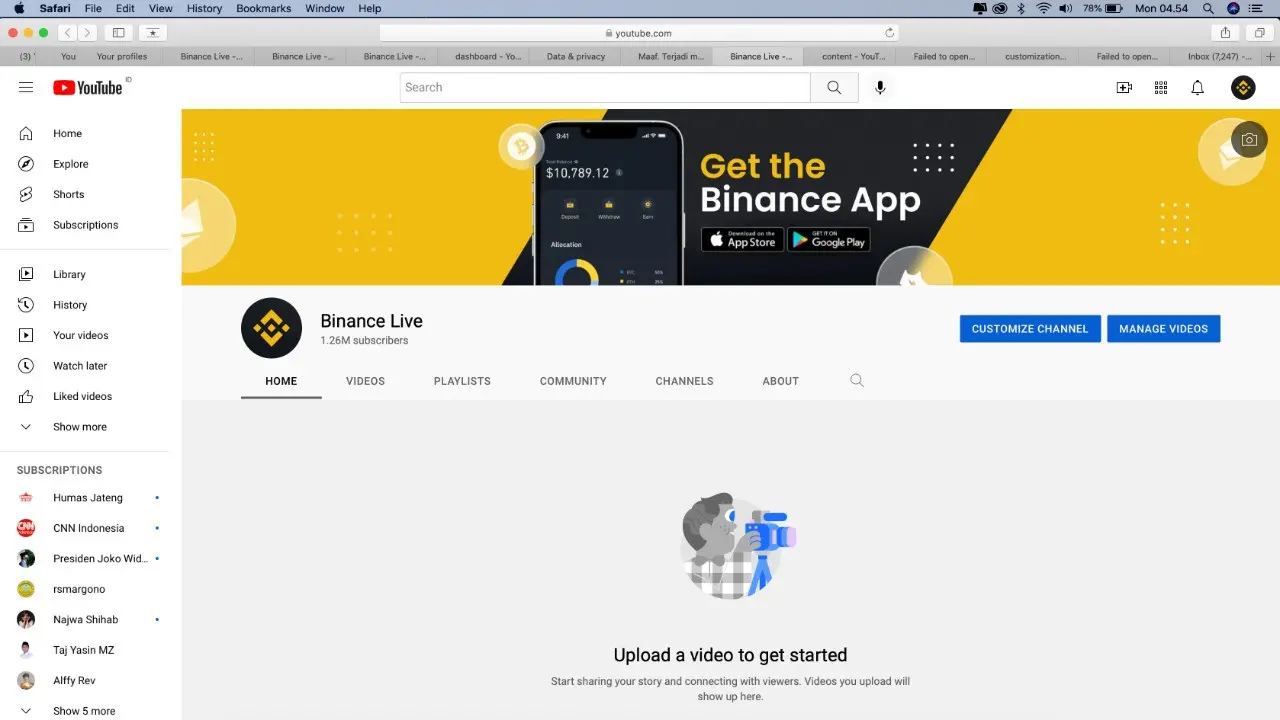The image size is (1280, 720).
Task: Open Subscriptions in the sidebar
Action: 84,225
